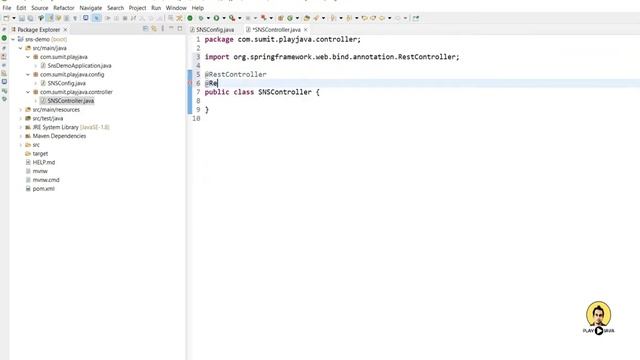Click the New Java Package icon
This screenshot has height=360, width=640.
pos(280,18)
